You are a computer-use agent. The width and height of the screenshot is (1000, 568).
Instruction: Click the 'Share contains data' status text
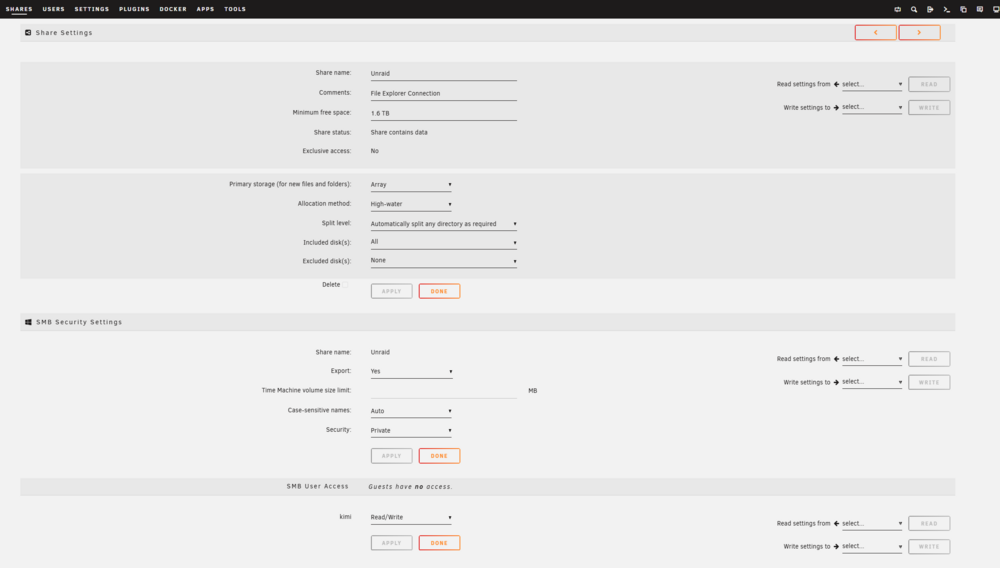click(x=399, y=133)
